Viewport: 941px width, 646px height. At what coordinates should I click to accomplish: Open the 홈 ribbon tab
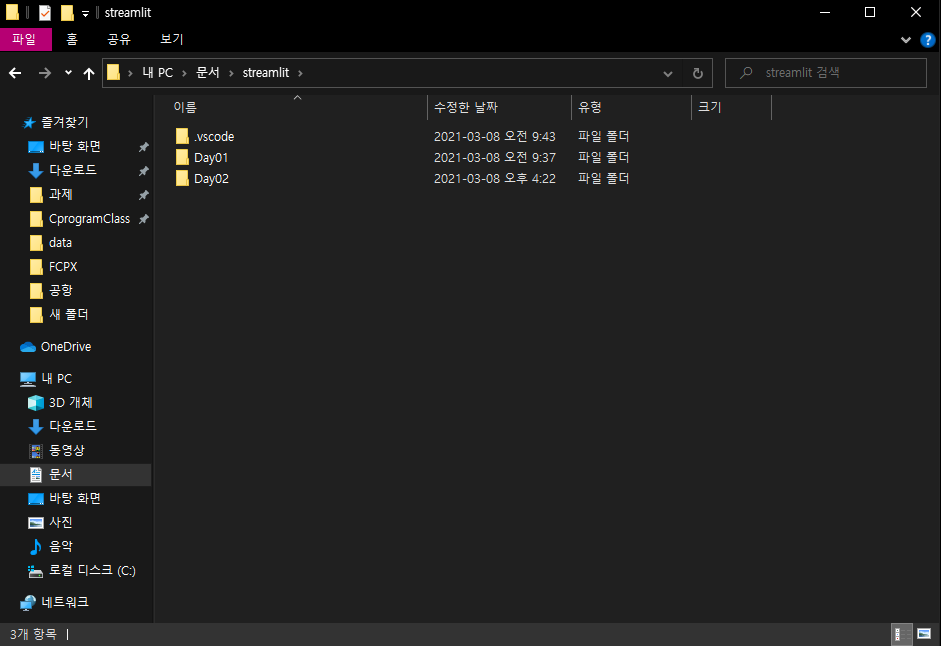pos(72,40)
